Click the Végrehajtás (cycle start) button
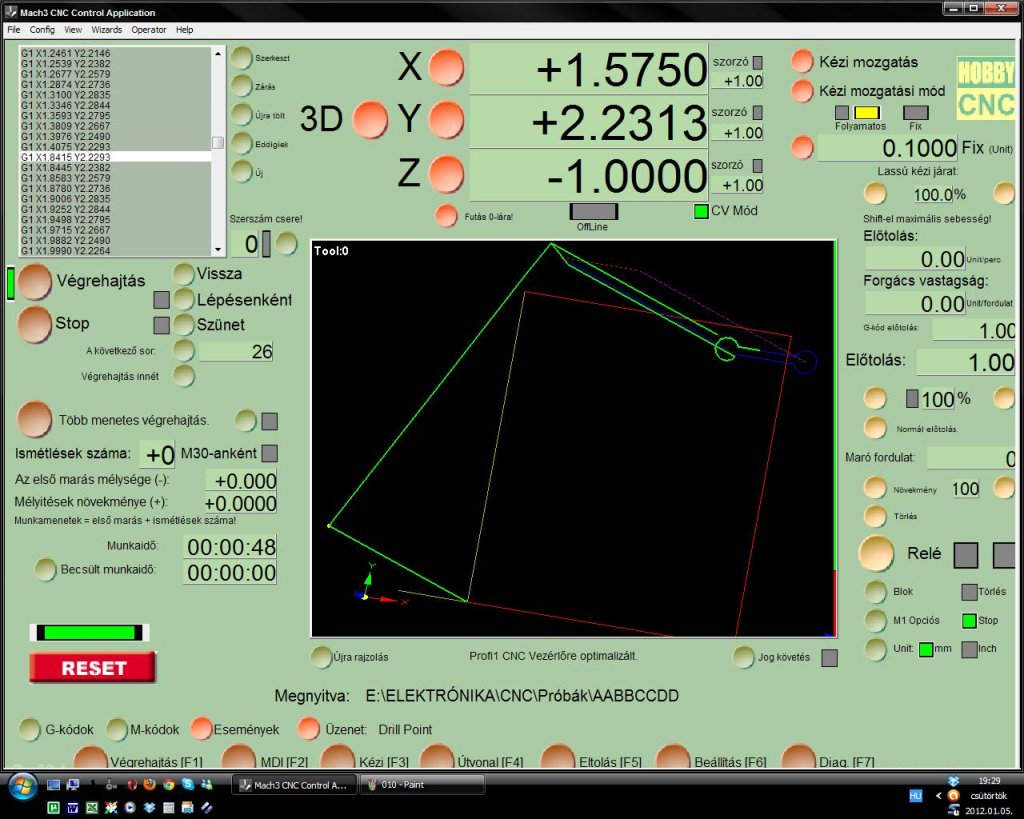The width and height of the screenshot is (1024, 819). [35, 282]
